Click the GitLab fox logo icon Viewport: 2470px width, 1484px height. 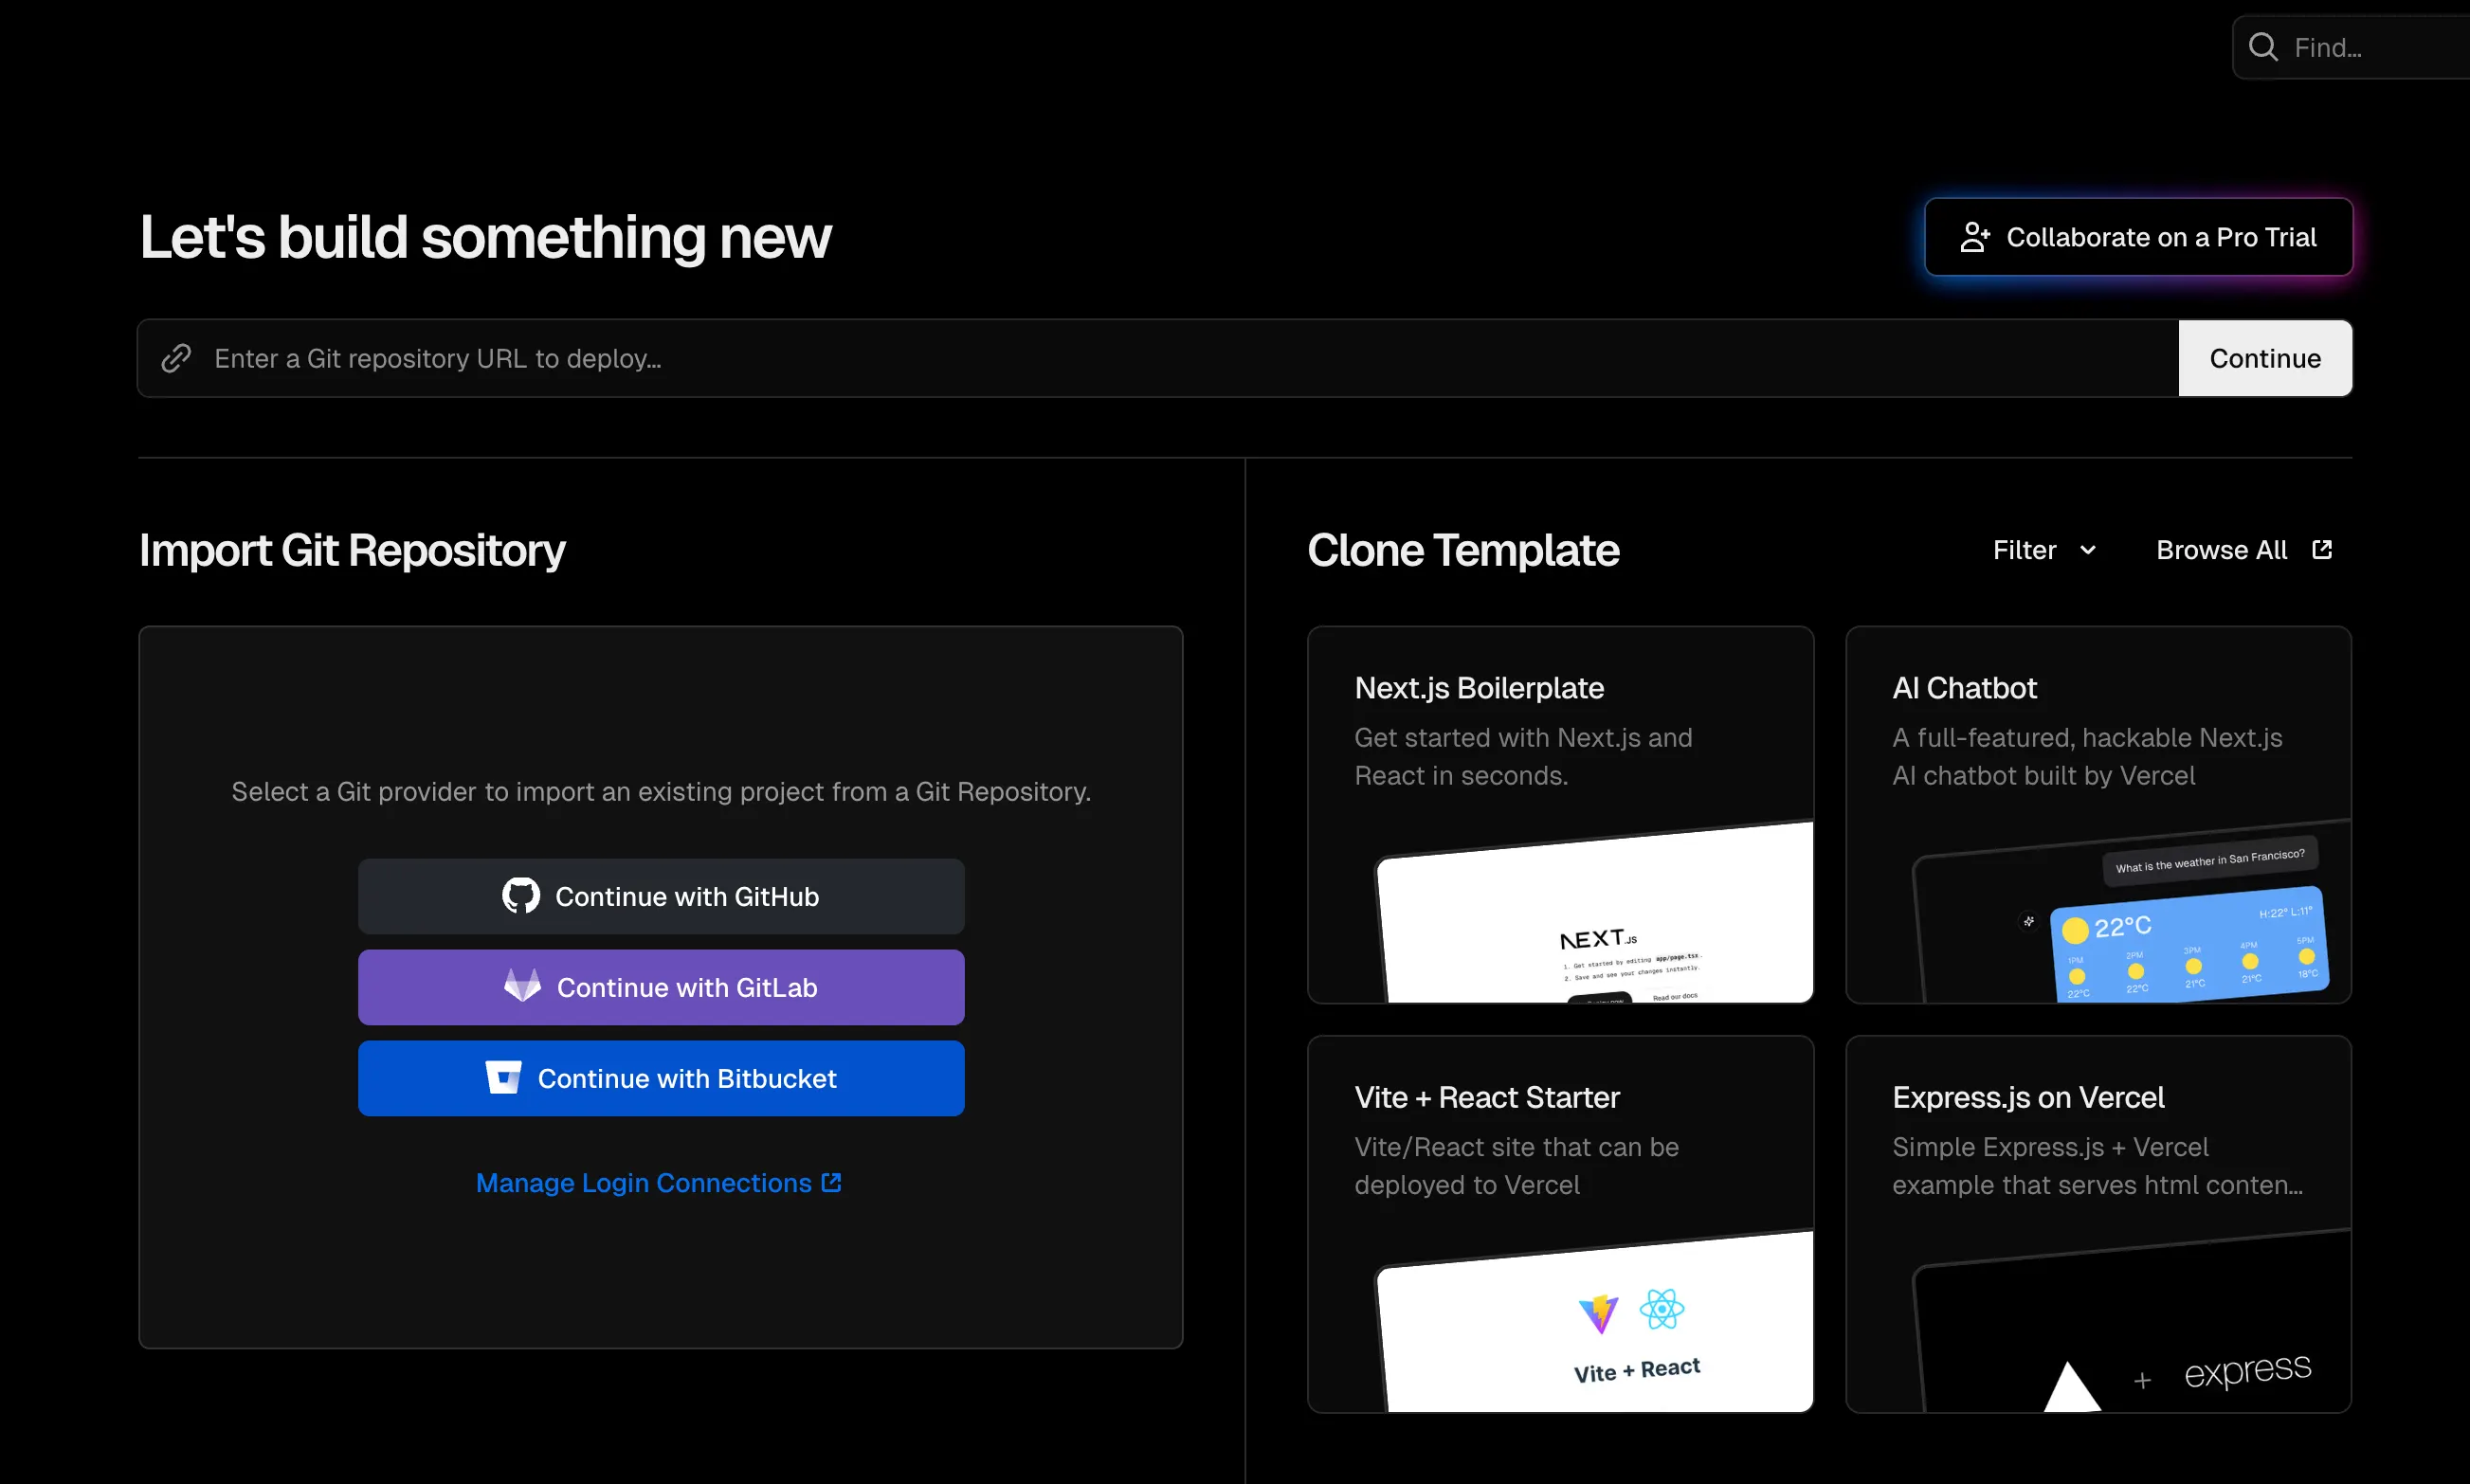pyautogui.click(x=522, y=986)
